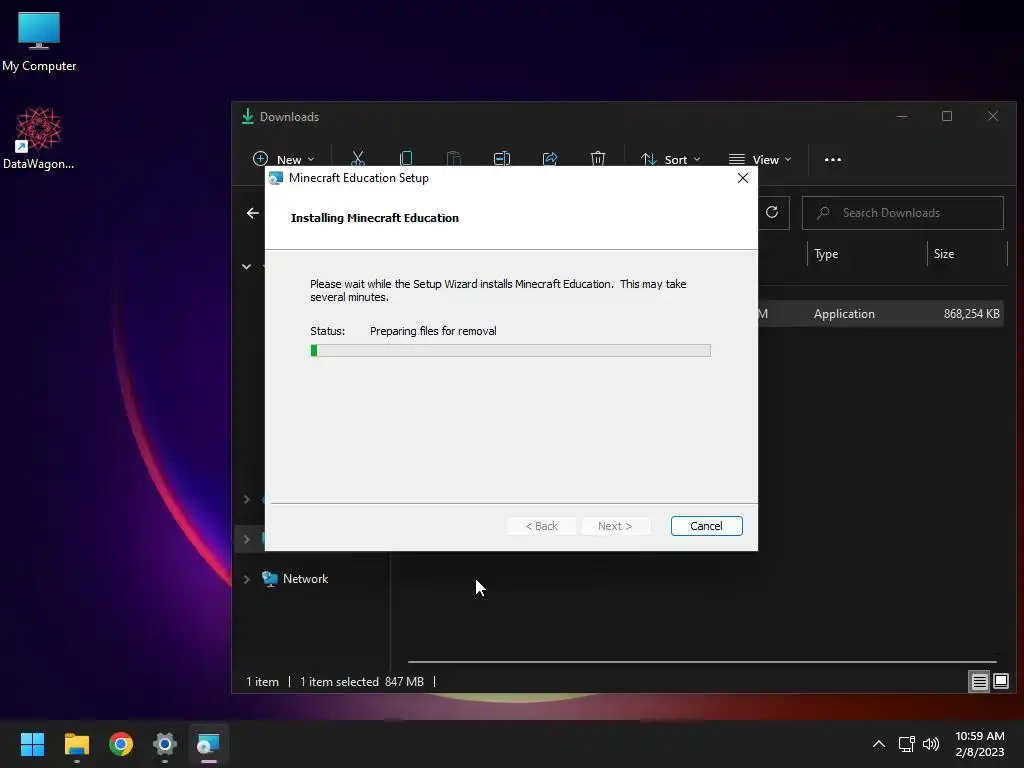The image size is (1024, 768).
Task: Click the Downloads window title icon
Action: point(248,116)
